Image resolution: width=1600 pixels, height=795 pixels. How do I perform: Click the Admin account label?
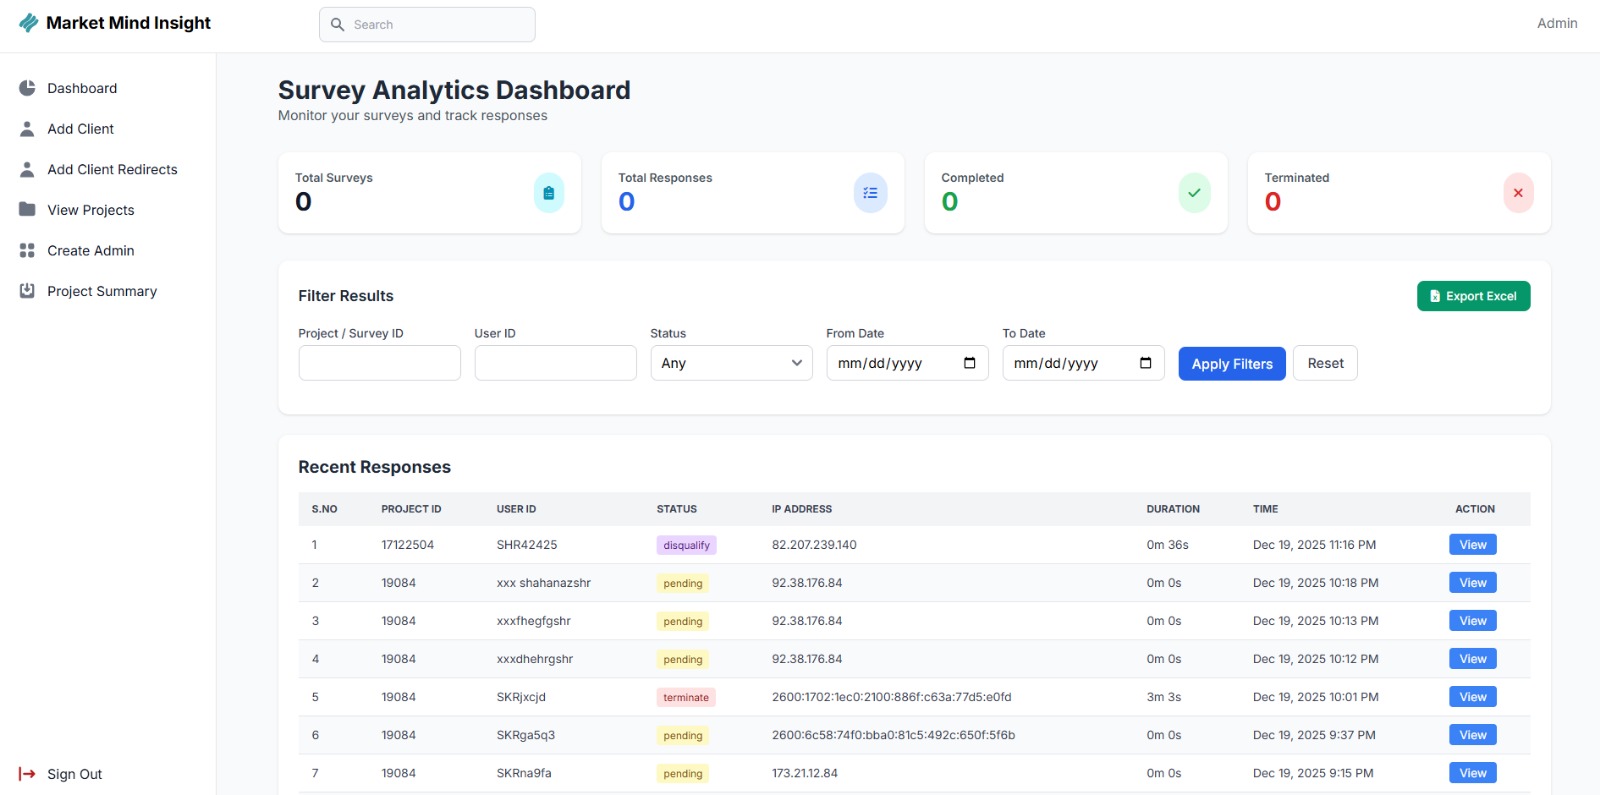tap(1557, 23)
